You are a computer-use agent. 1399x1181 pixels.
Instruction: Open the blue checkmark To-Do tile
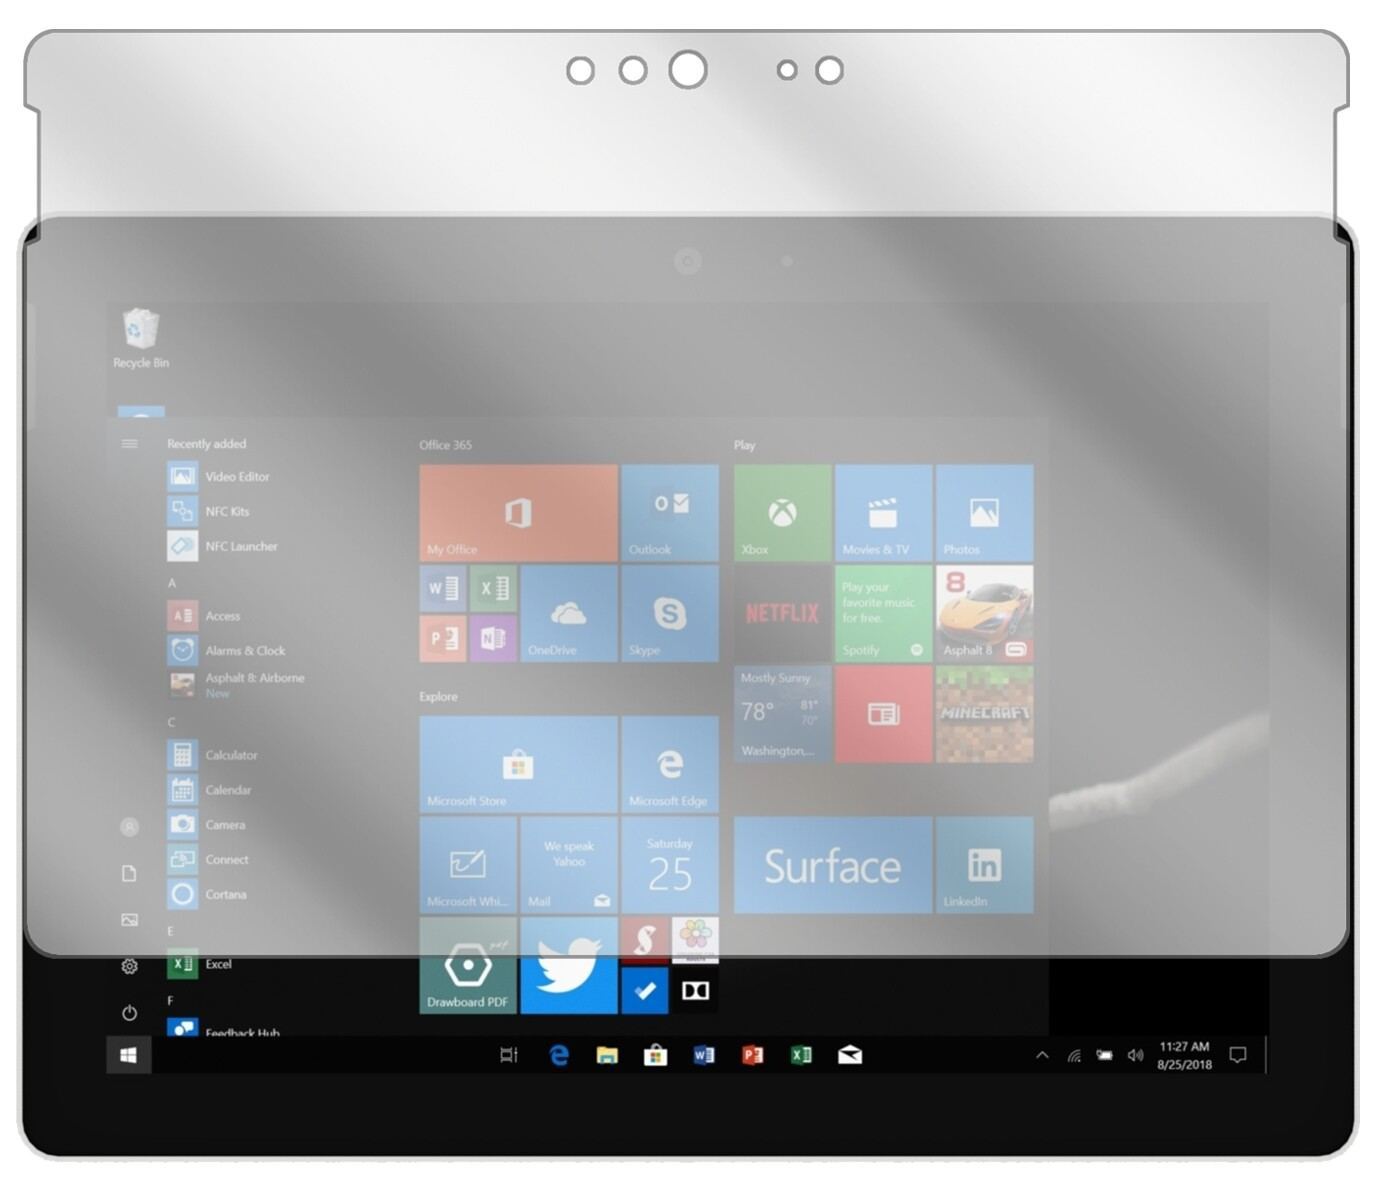click(645, 991)
